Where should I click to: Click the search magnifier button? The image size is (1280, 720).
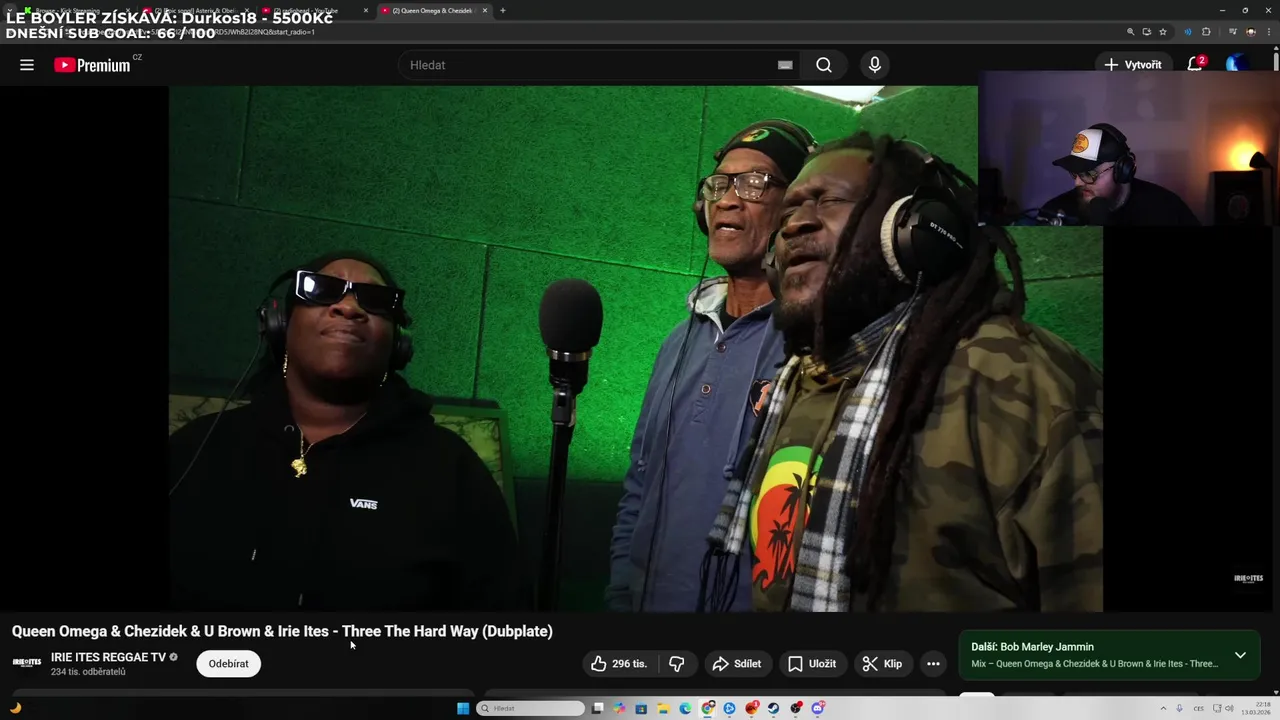pos(823,65)
